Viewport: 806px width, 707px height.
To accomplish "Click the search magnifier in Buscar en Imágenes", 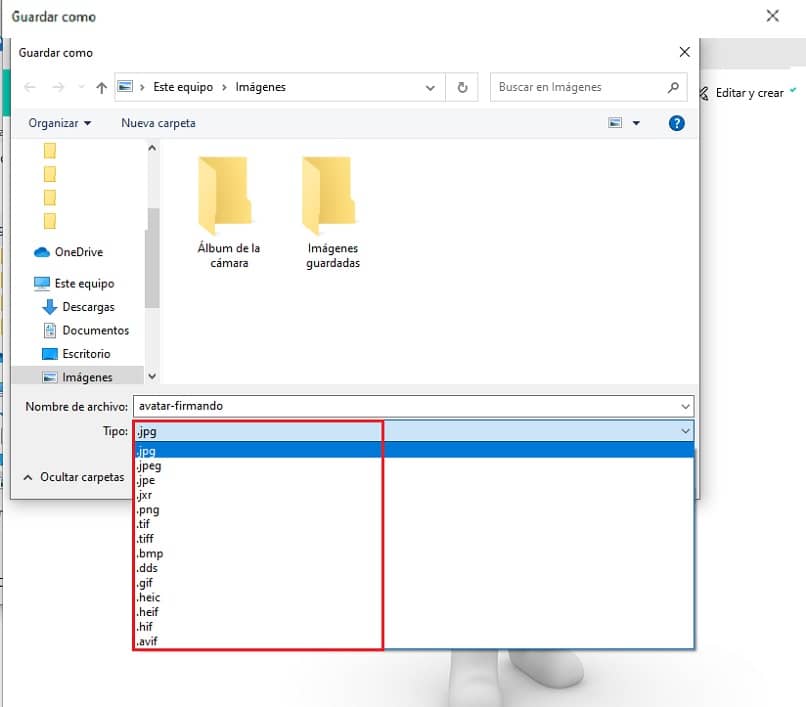I will coord(673,87).
